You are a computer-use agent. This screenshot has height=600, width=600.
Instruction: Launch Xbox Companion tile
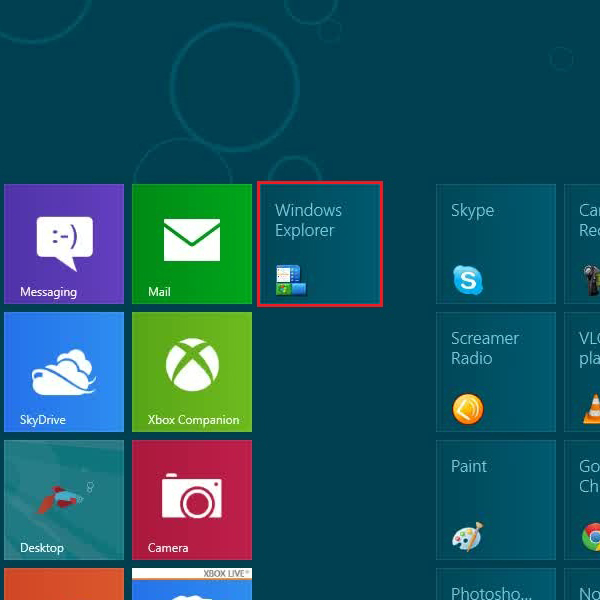point(192,372)
